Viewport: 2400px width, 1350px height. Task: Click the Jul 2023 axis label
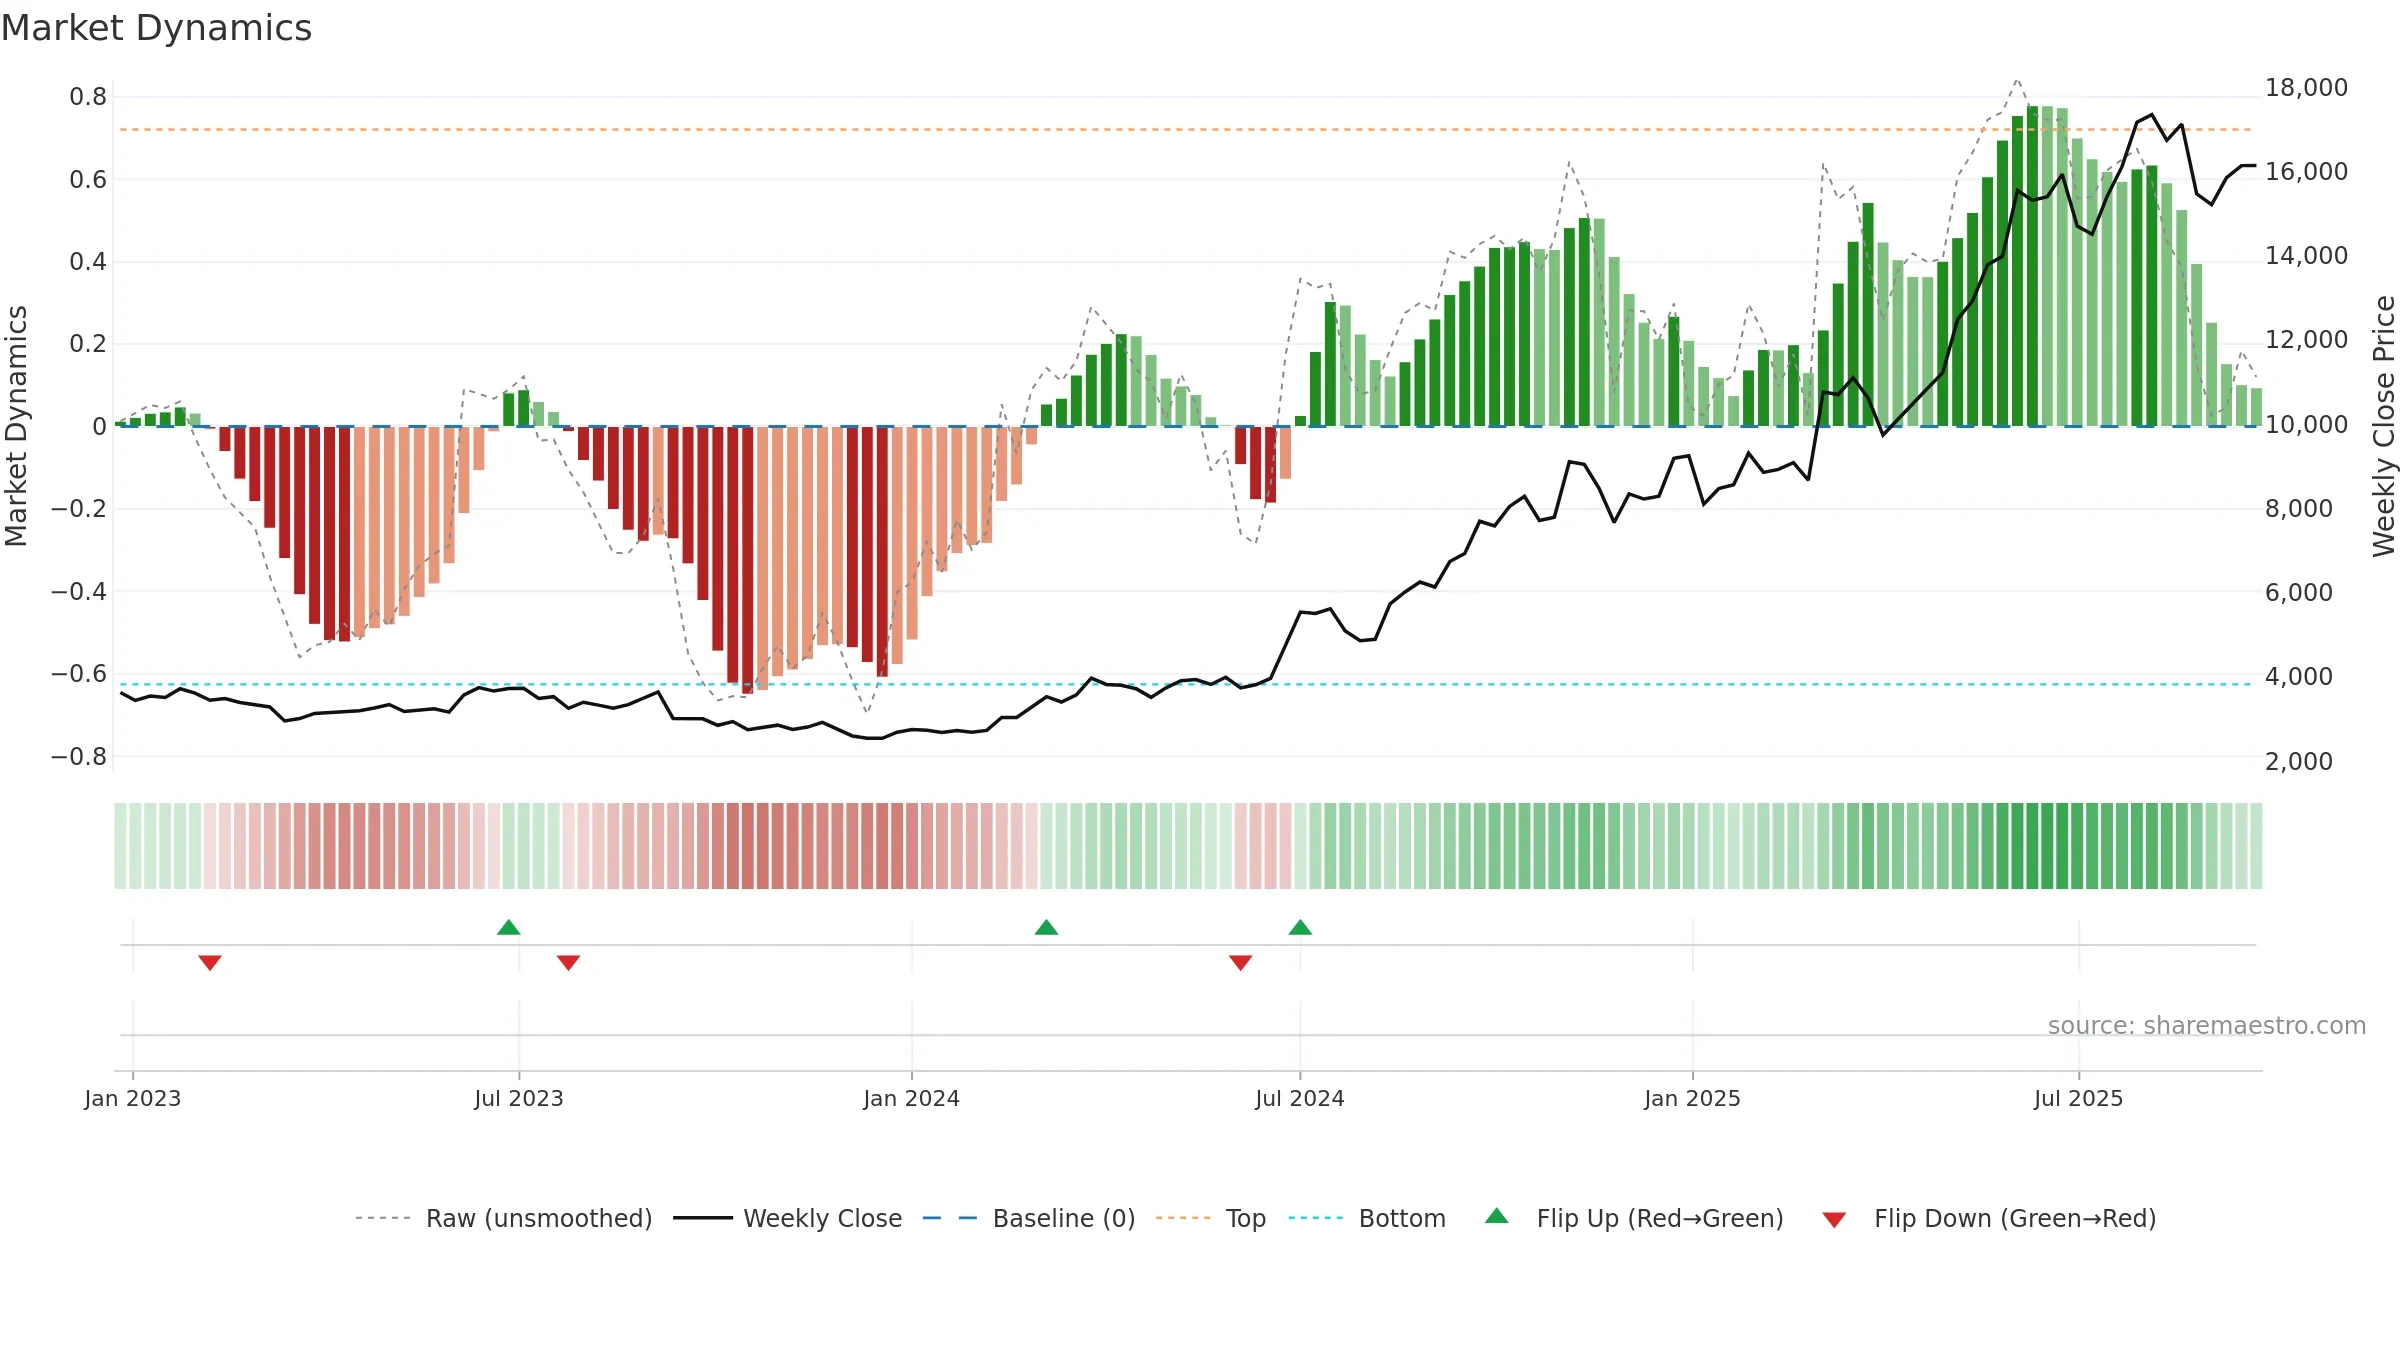click(519, 1098)
